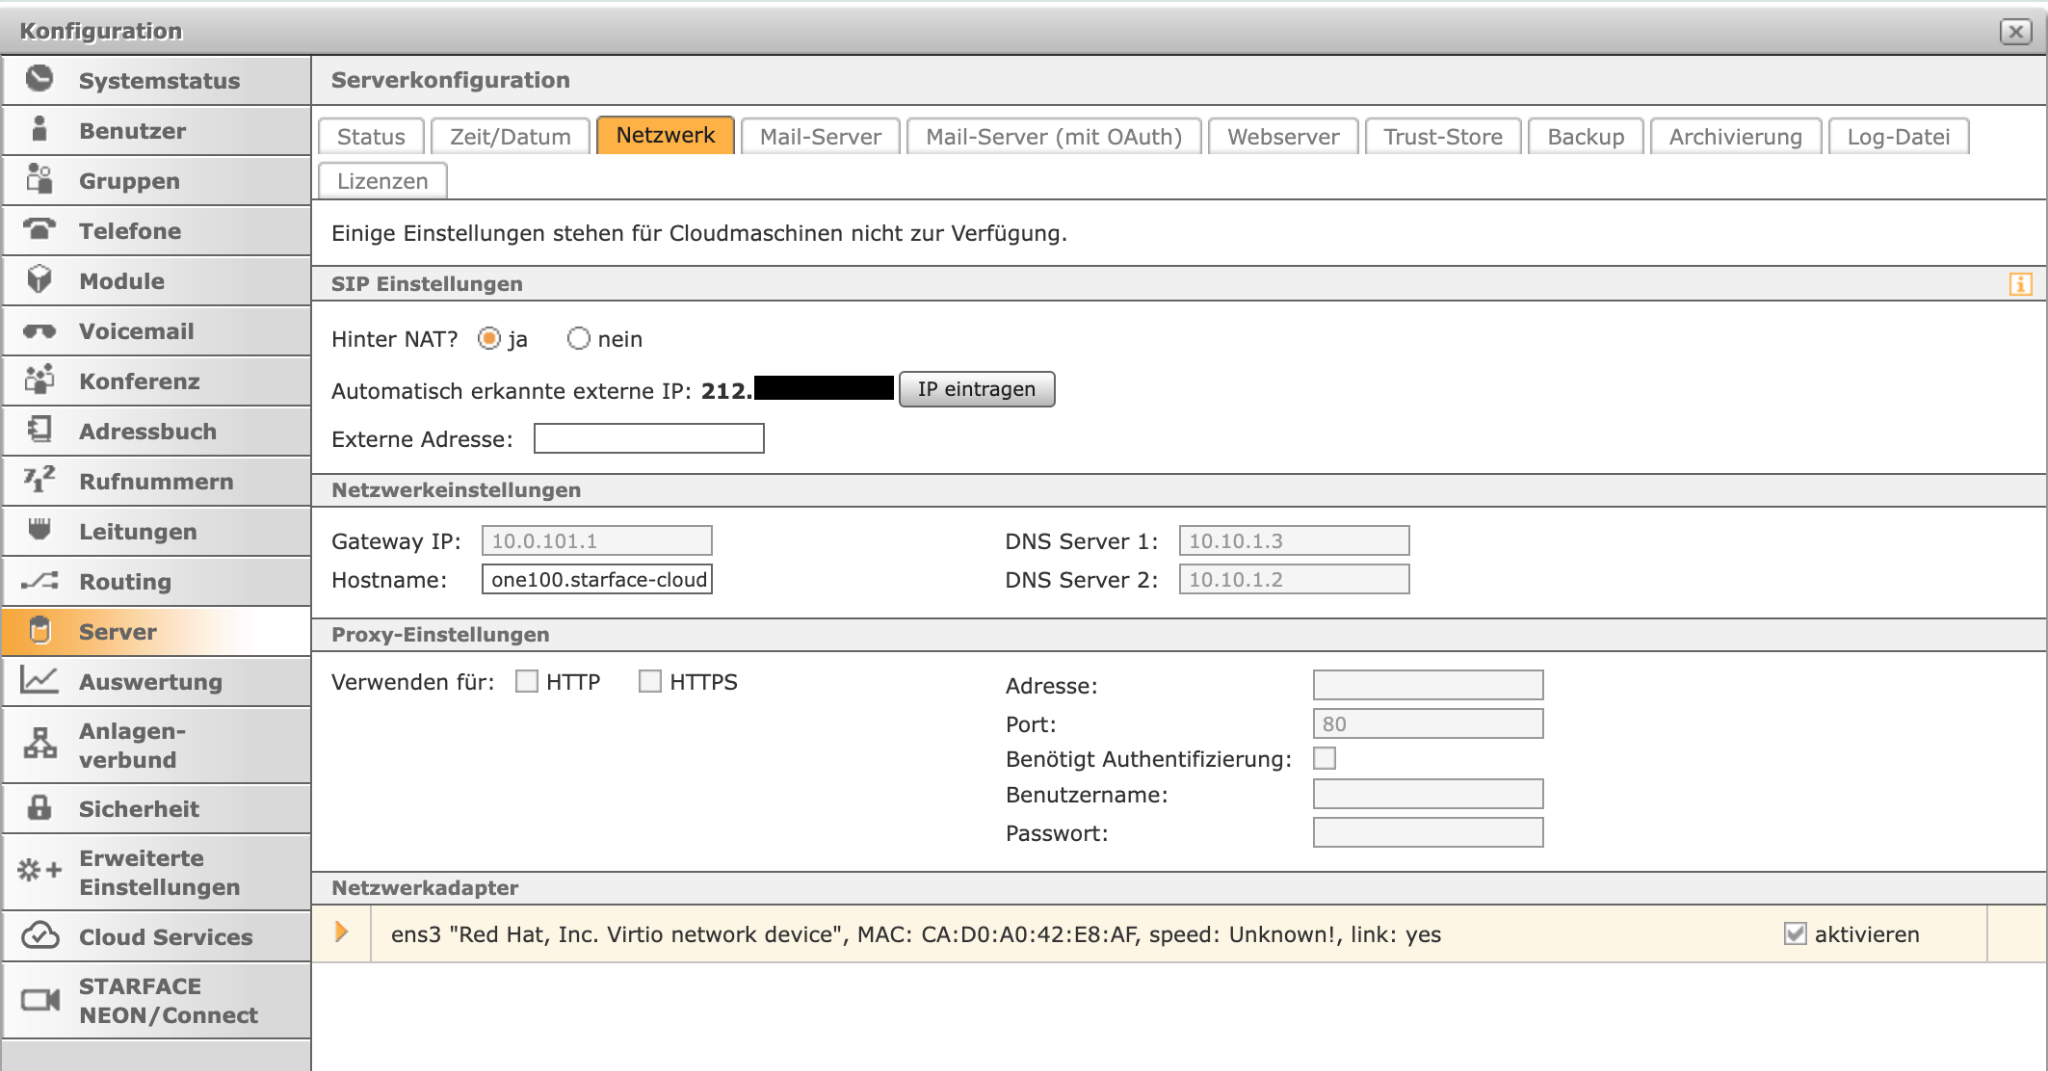The width and height of the screenshot is (2048, 1071).
Task: Open Routing menu label
Action: 125,582
